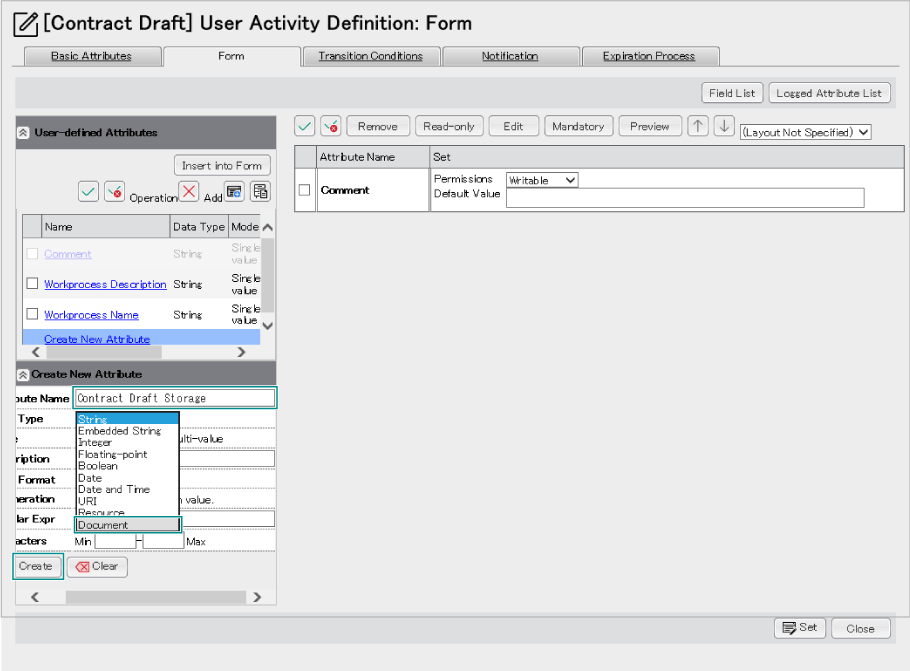Open the Expiration Process tab
Image resolution: width=910 pixels, height=671 pixels.
649,56
